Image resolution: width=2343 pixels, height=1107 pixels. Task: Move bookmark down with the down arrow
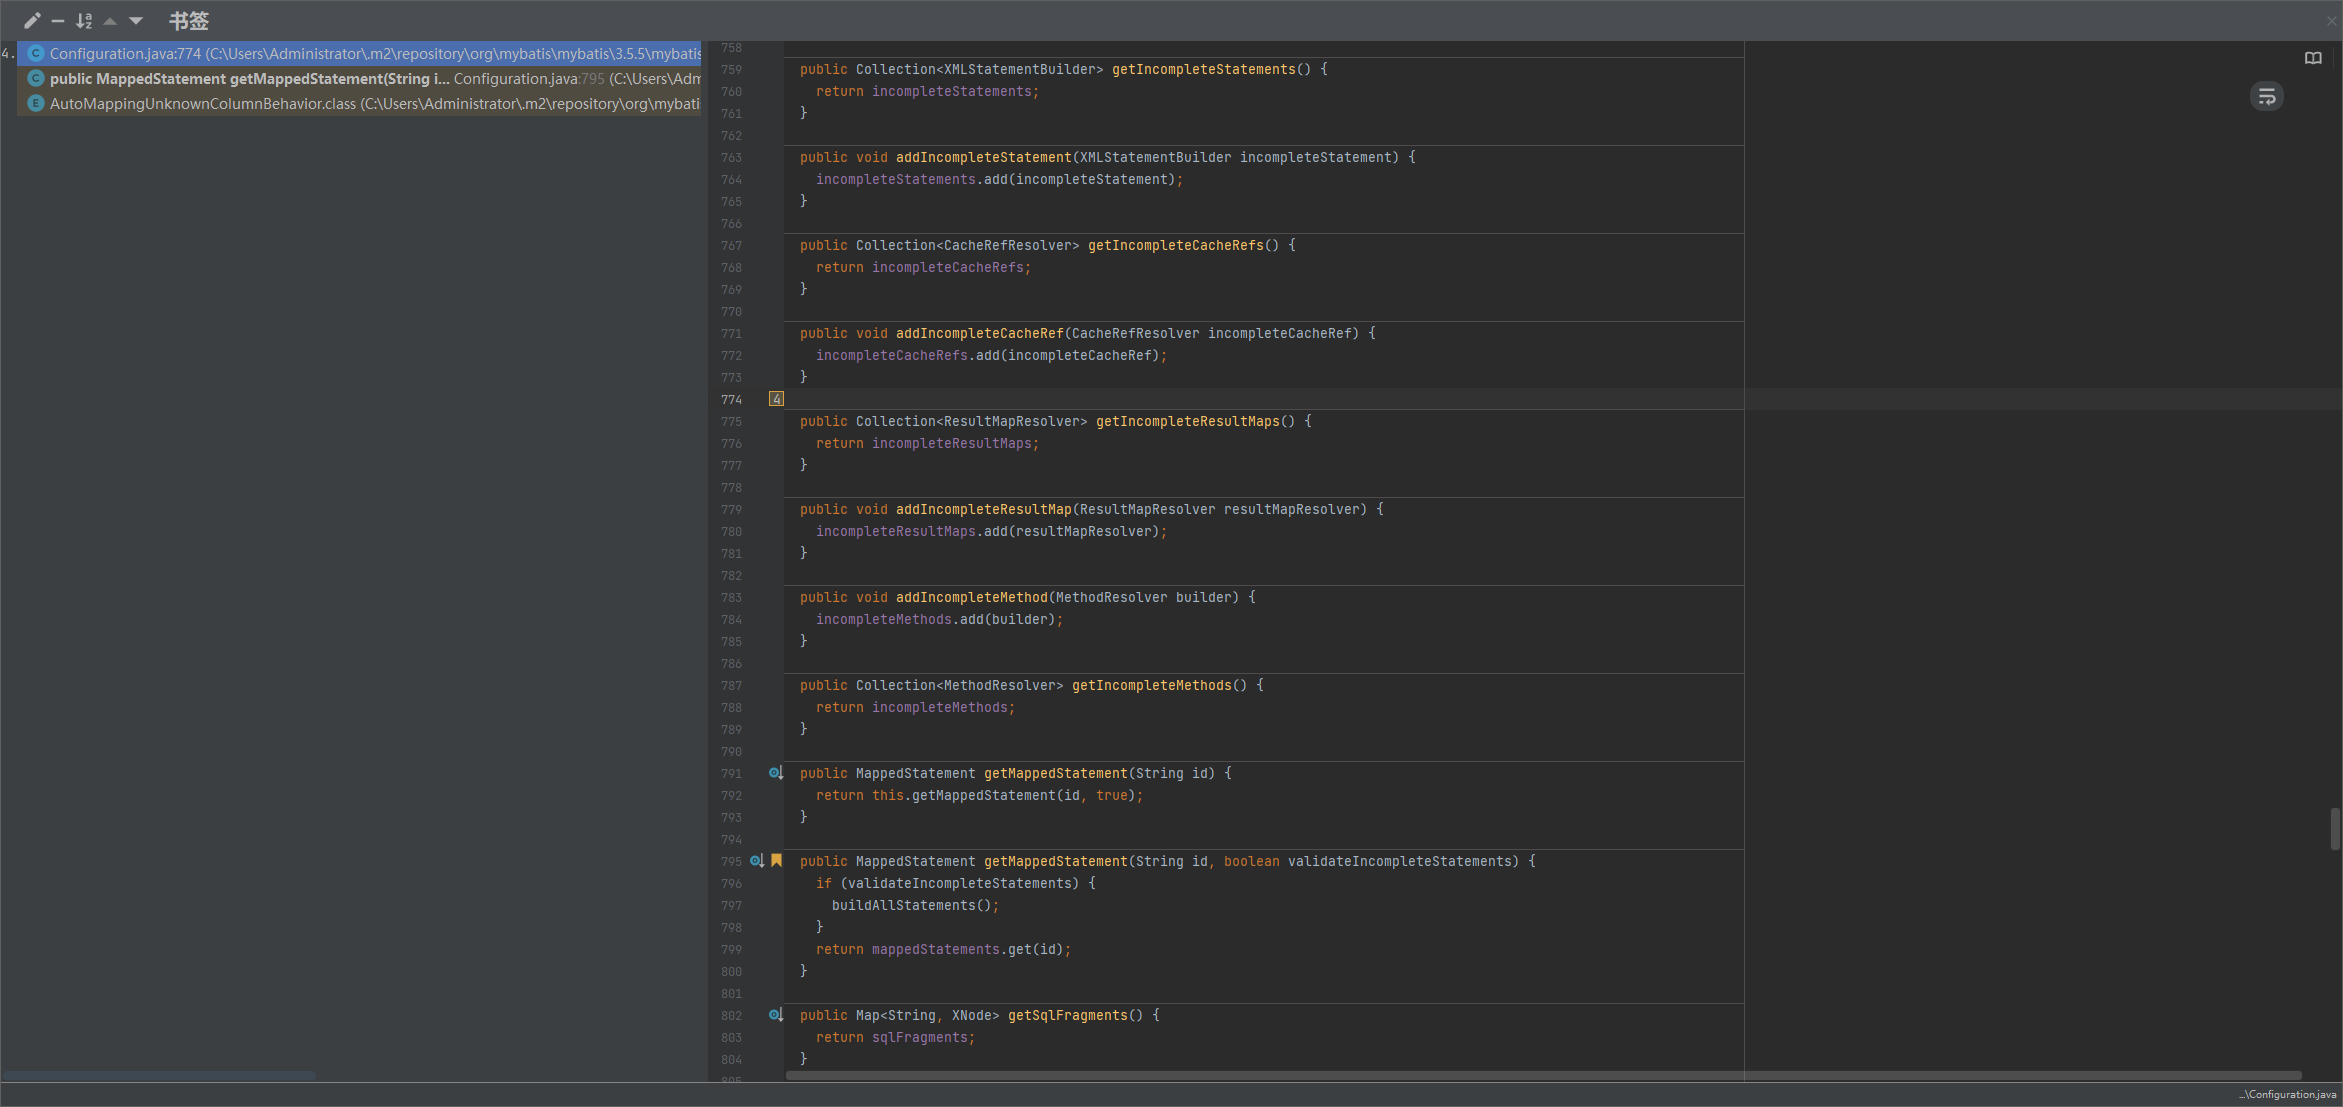coord(136,21)
